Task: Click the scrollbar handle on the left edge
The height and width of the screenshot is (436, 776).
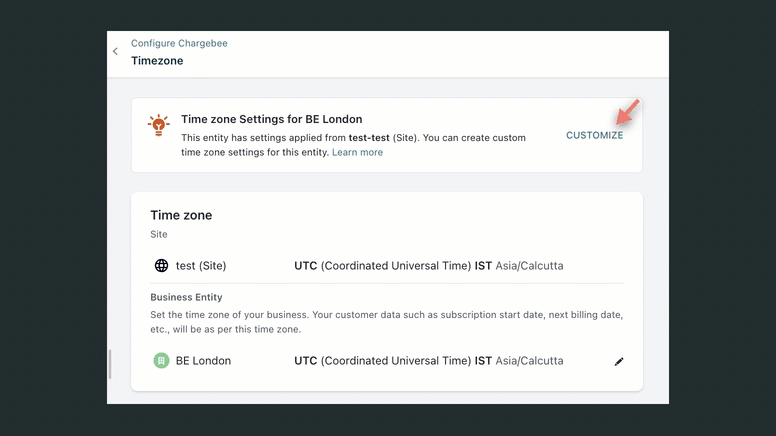Action: click(x=110, y=364)
